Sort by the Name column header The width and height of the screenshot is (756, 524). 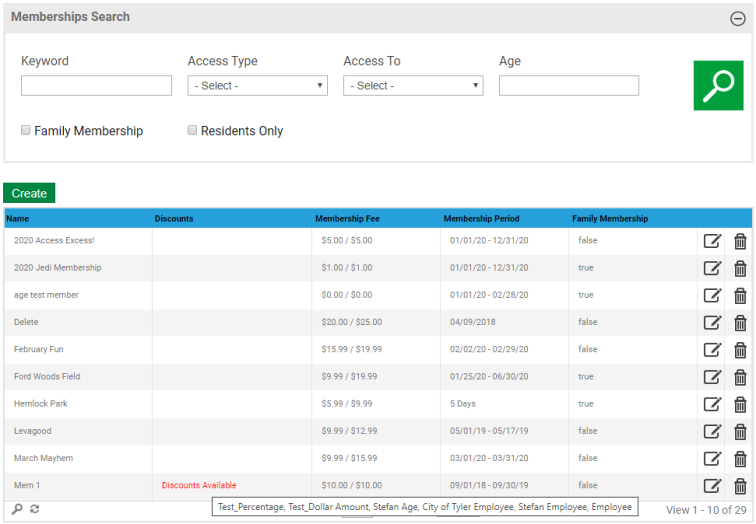(18, 219)
